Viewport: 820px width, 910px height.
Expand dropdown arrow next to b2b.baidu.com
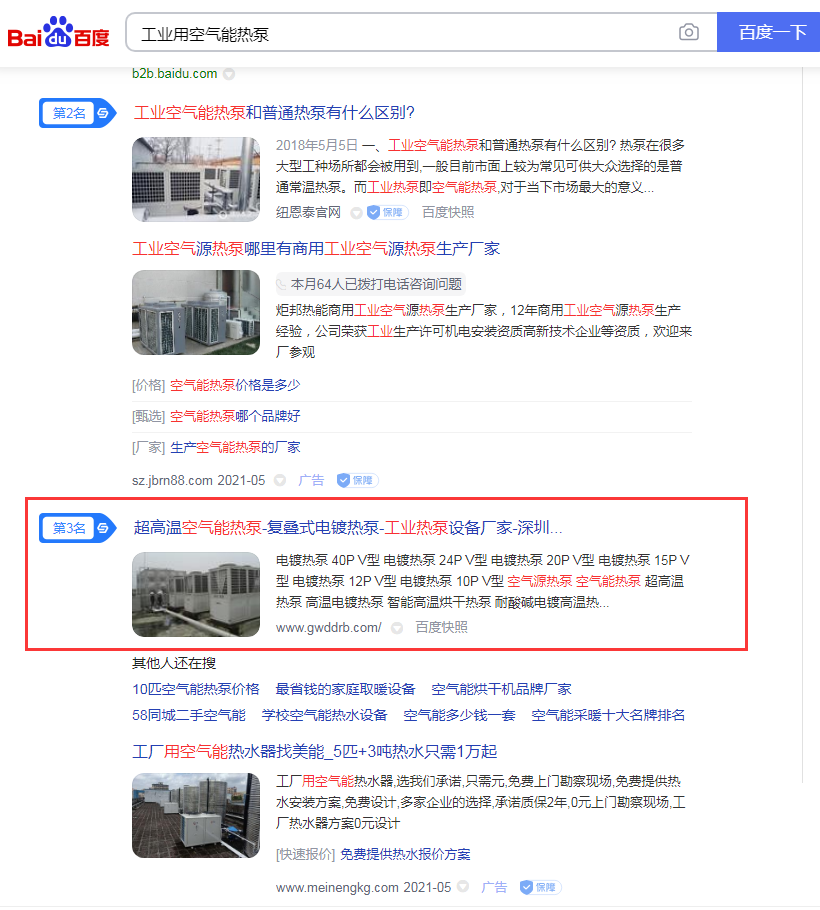229,74
